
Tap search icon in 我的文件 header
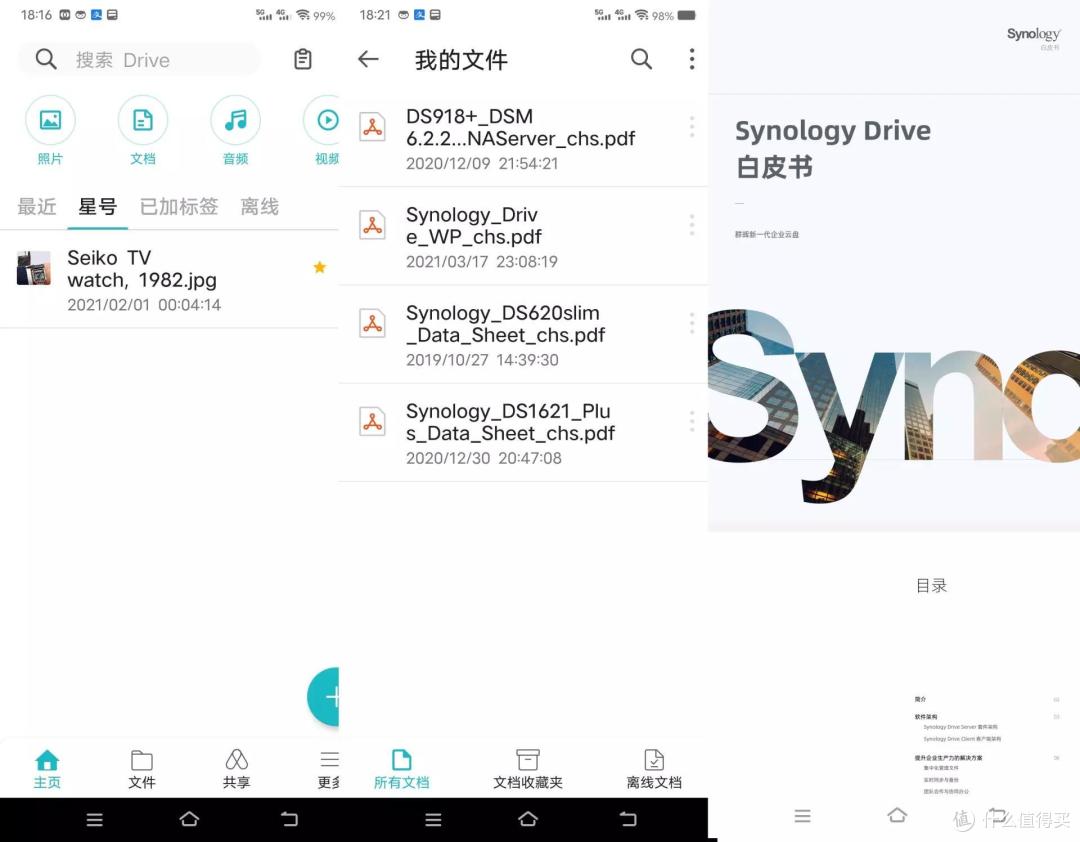pyautogui.click(x=641, y=59)
